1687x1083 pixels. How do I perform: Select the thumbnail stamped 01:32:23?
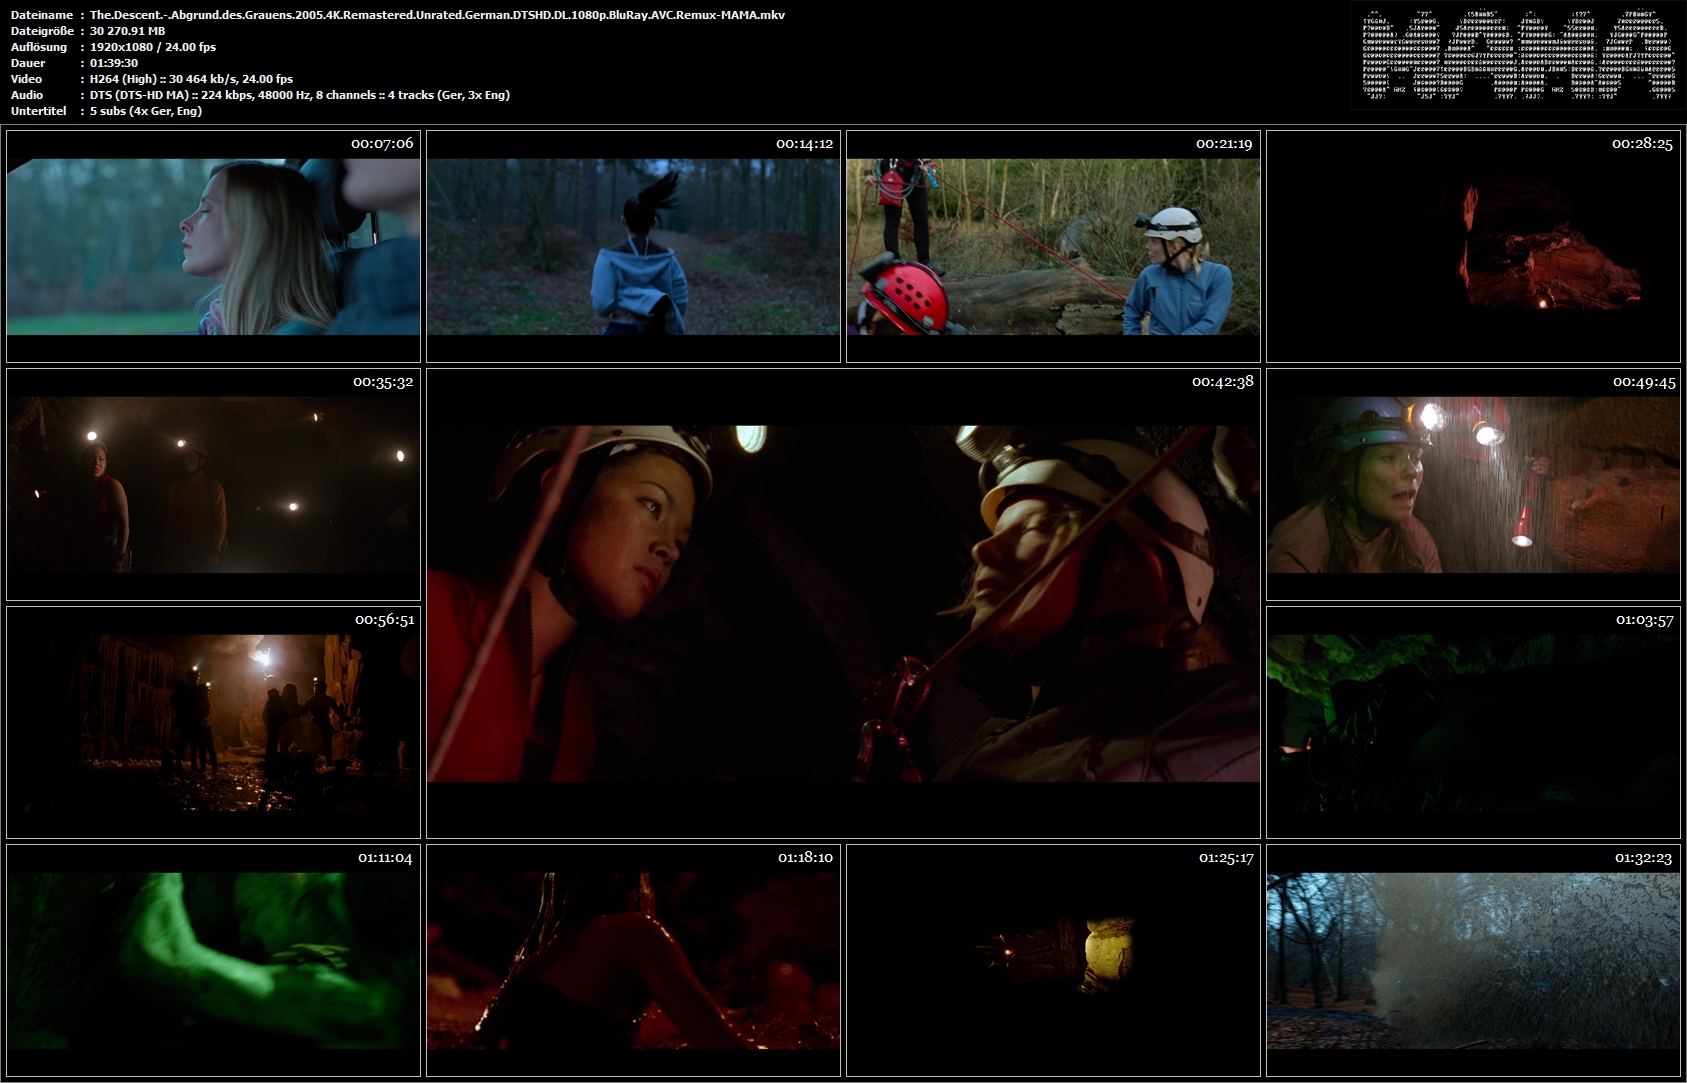[1473, 960]
